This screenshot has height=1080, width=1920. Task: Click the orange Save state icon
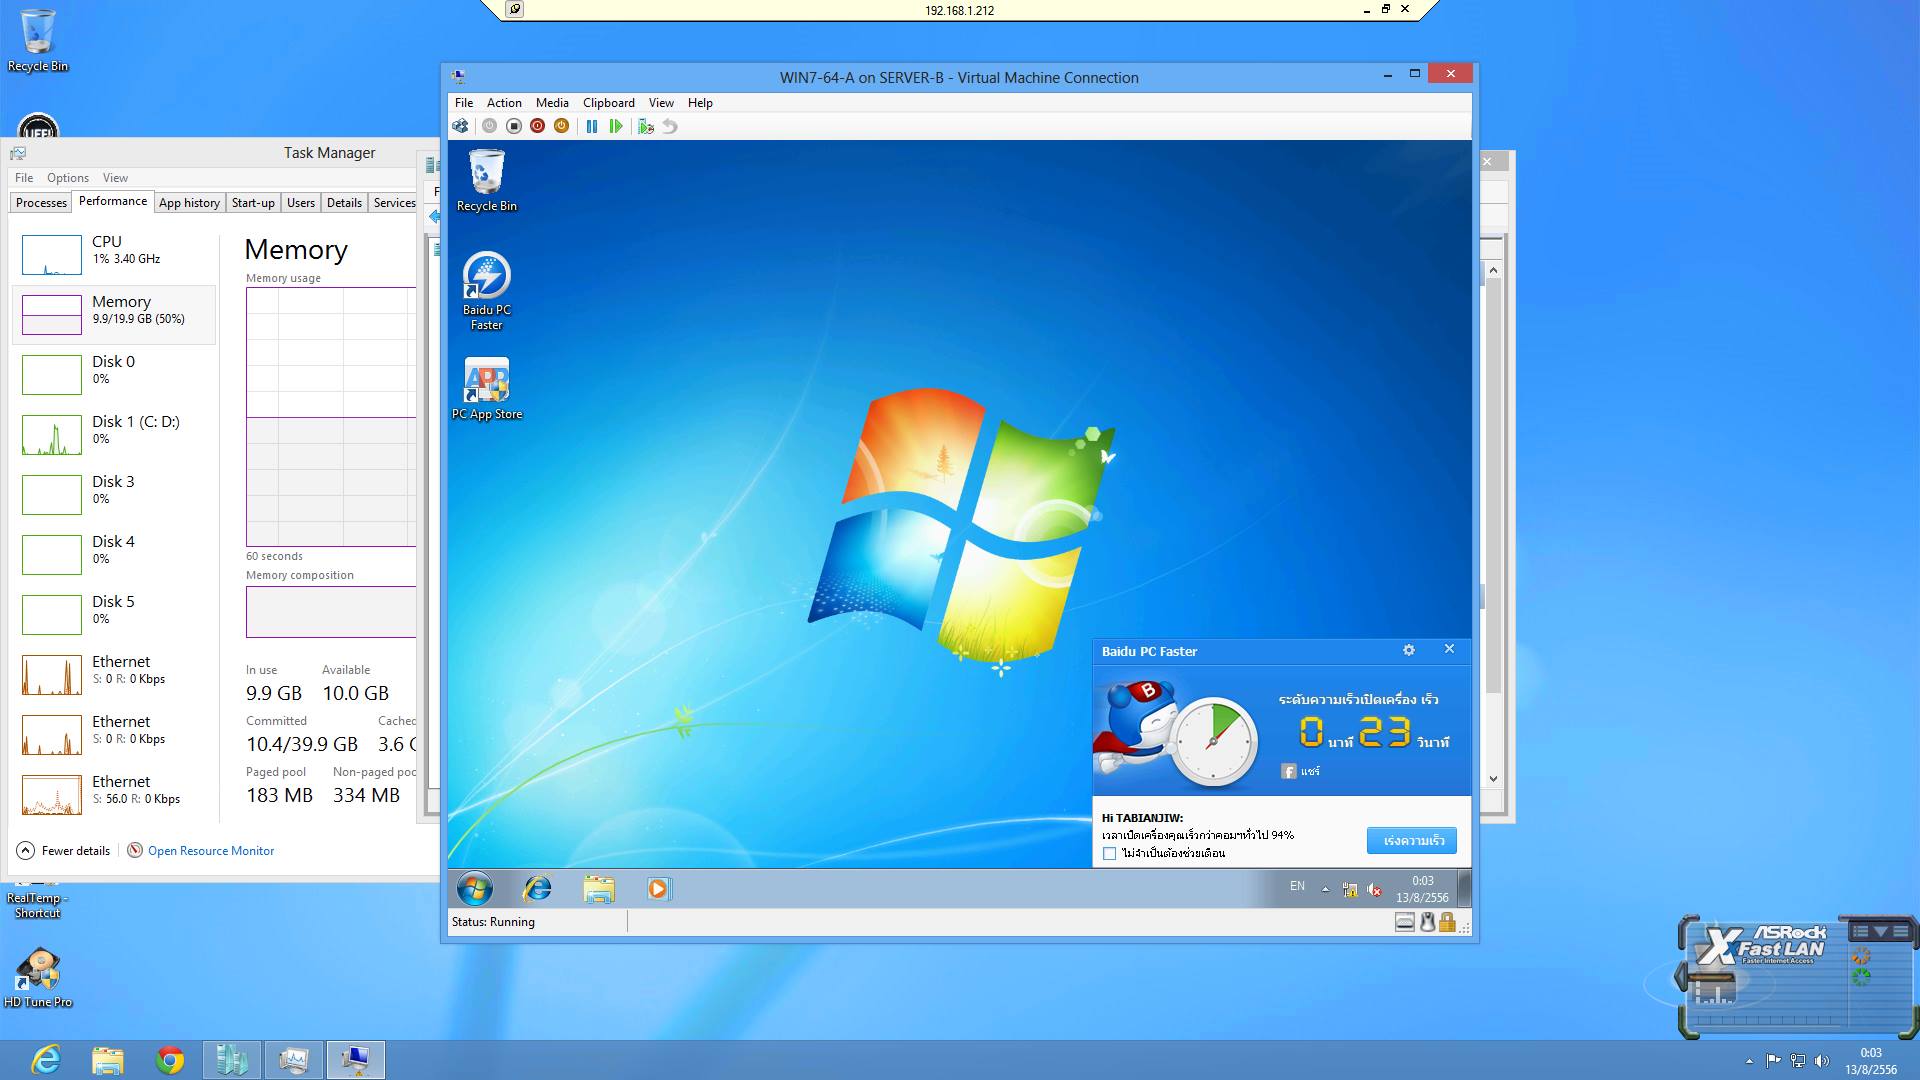click(561, 126)
